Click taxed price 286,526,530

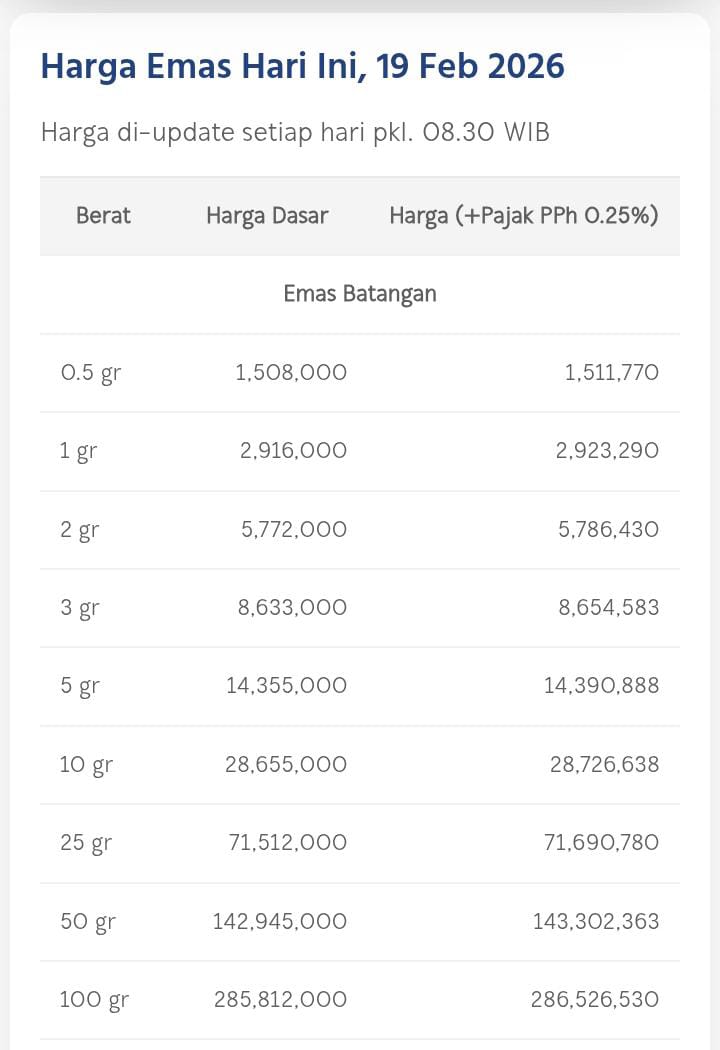[596, 999]
